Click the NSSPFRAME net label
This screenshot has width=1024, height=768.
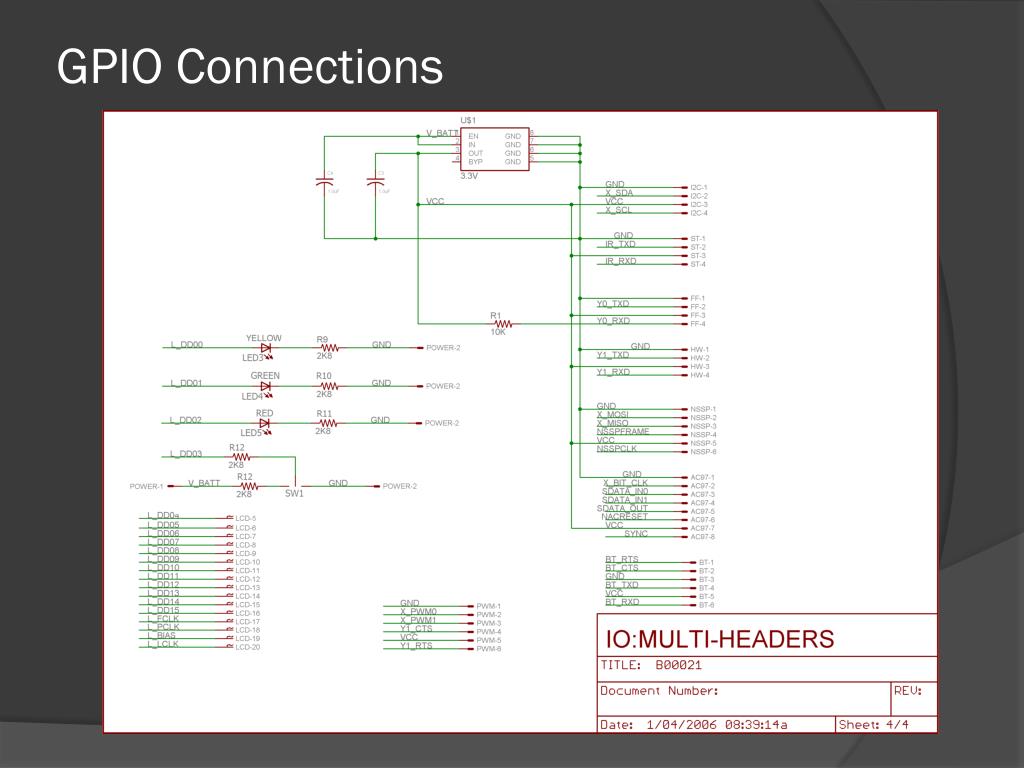[623, 432]
